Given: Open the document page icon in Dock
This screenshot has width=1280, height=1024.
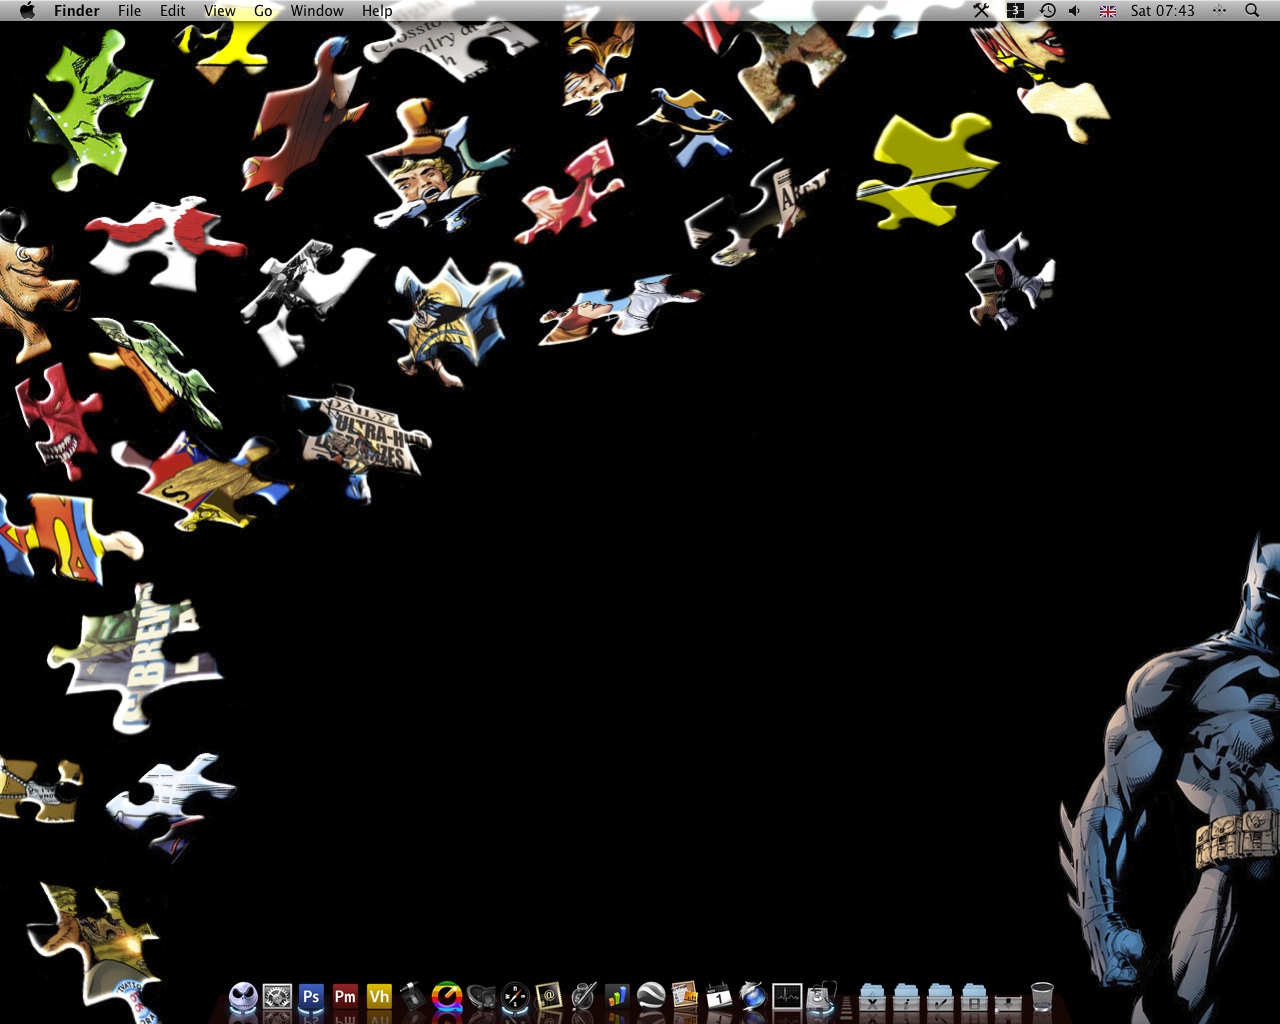Looking at the screenshot, I should (x=685, y=996).
